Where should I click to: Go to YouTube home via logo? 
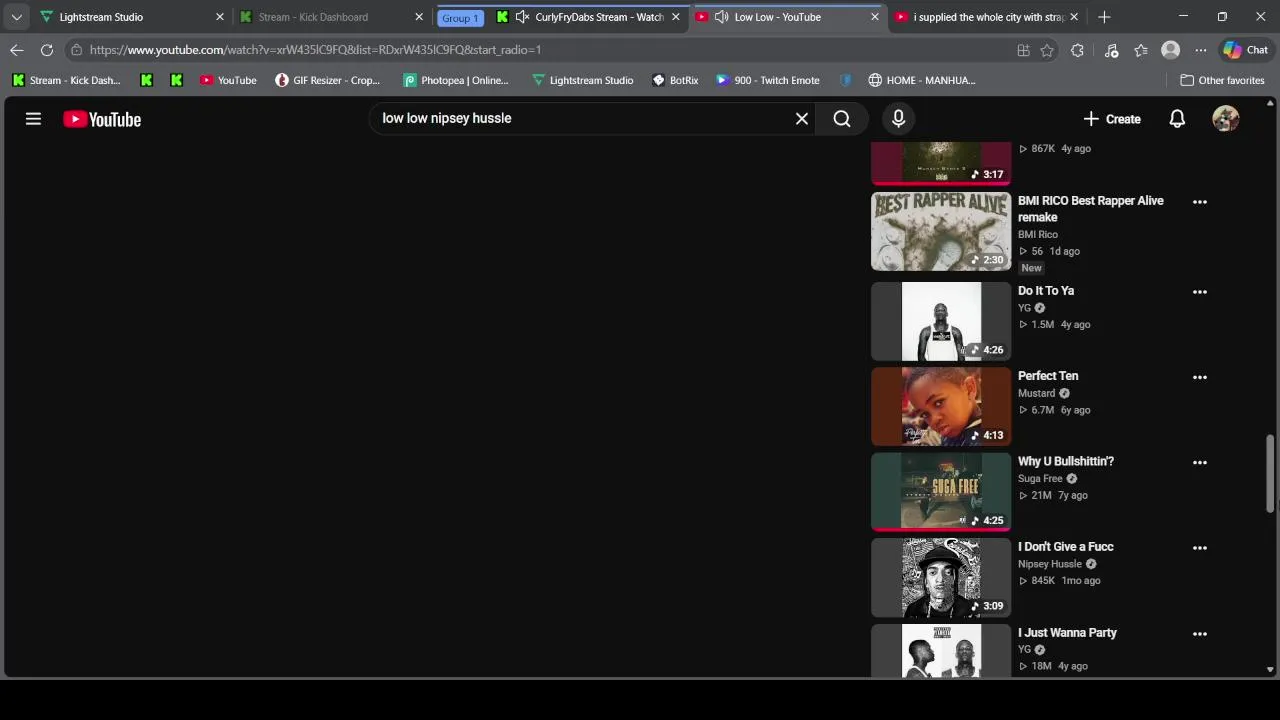(102, 119)
